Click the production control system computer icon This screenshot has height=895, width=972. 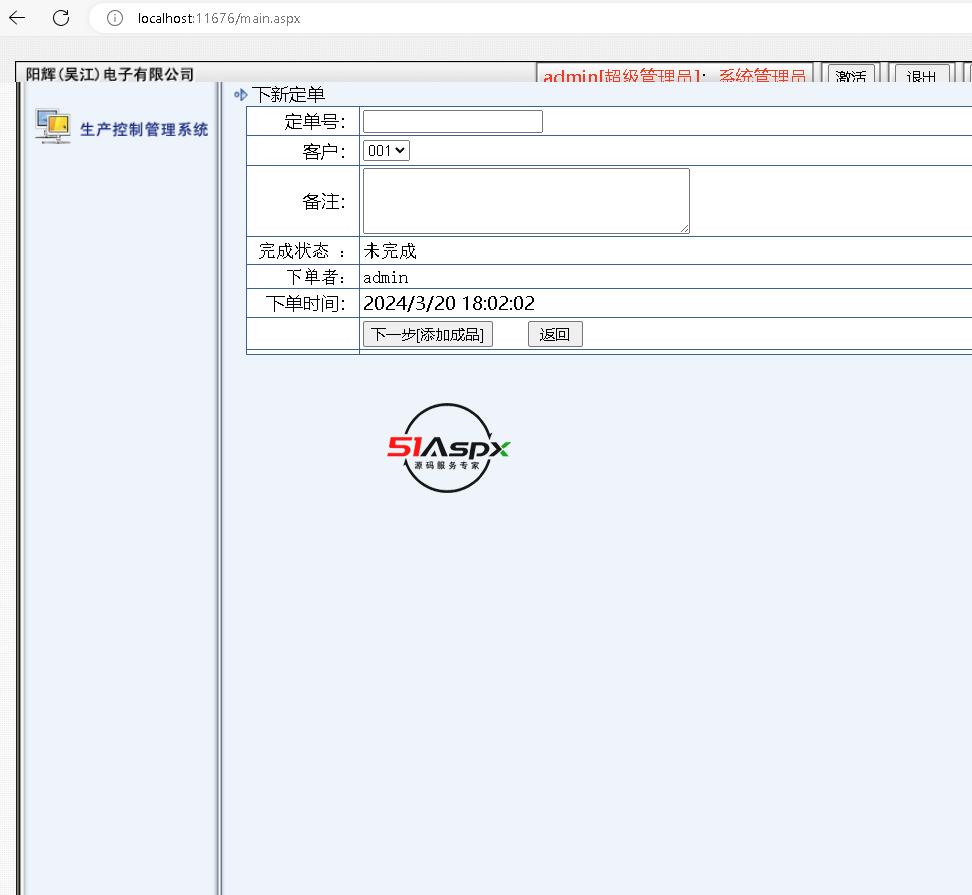pos(53,126)
